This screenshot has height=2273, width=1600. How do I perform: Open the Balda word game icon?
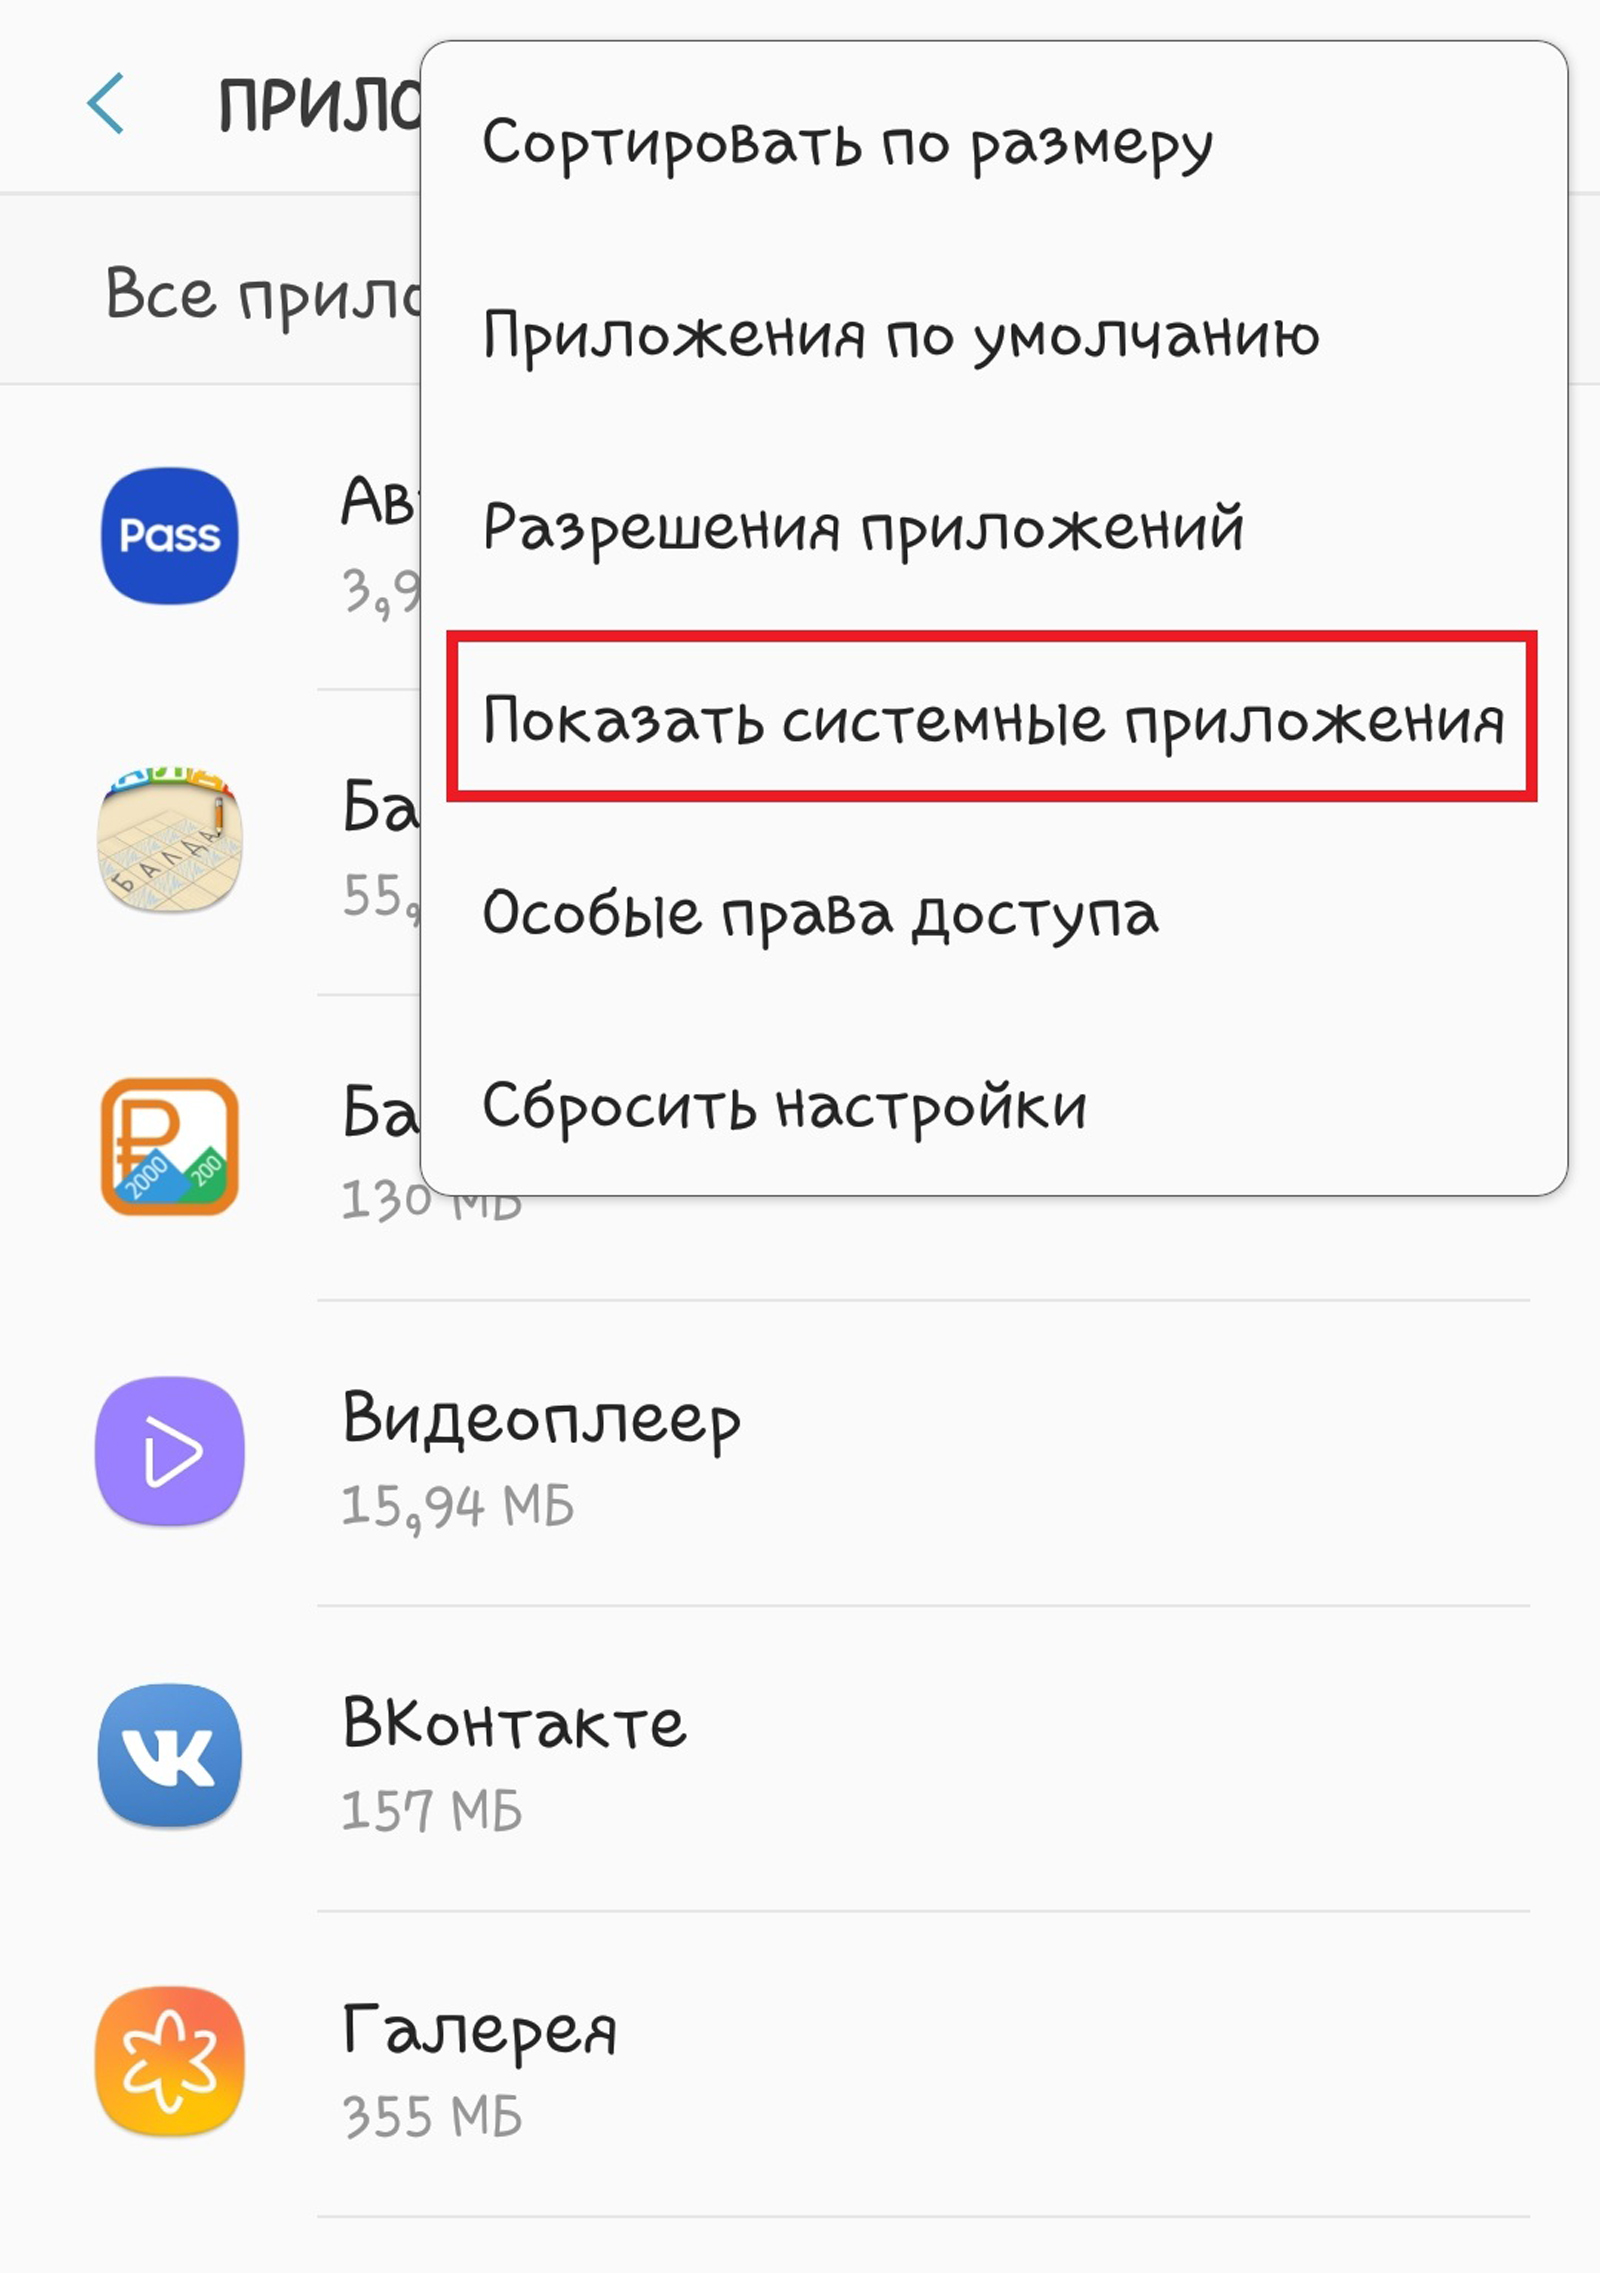tap(170, 841)
